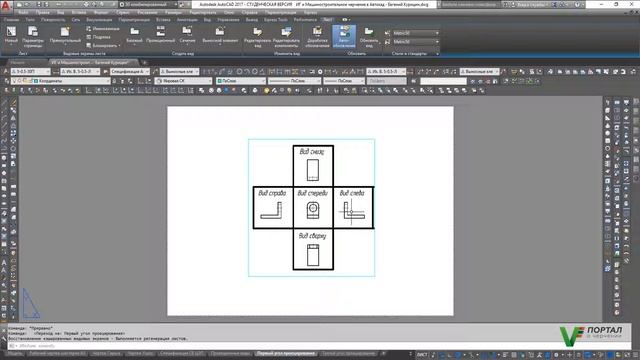Open the Справка menu
This screenshot has width=640, height=360.
pos(249,13)
